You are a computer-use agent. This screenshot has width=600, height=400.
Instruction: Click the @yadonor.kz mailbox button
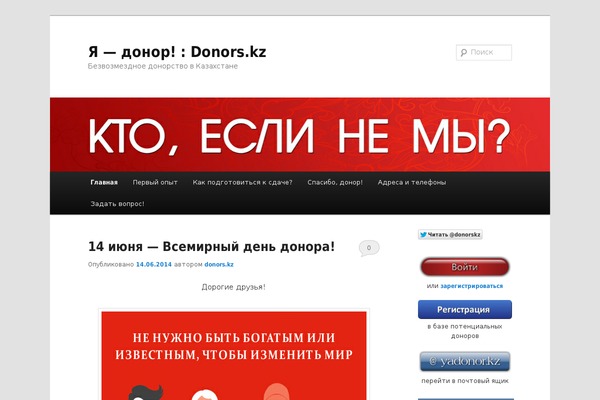click(465, 362)
